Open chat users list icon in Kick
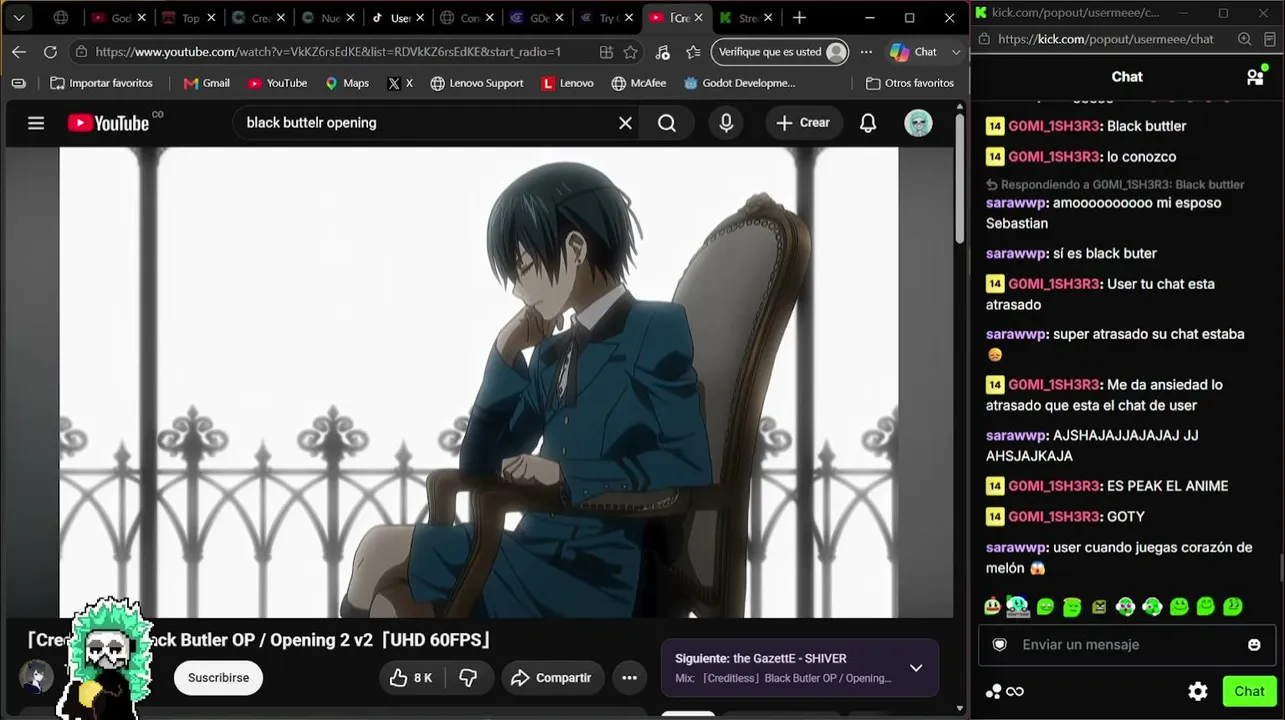1285x720 pixels. click(1255, 77)
